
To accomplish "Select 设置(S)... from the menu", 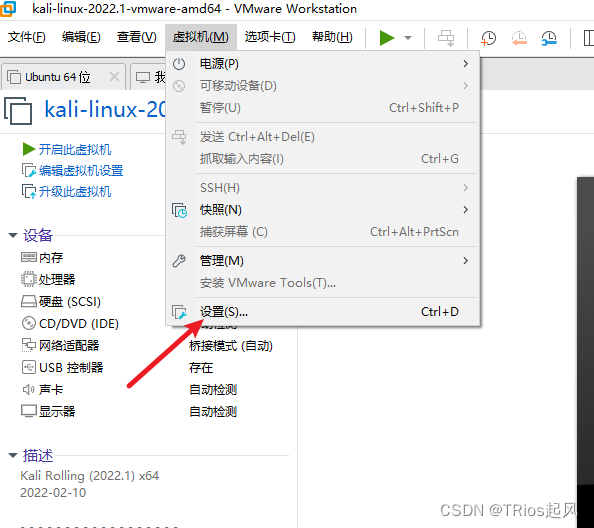I will click(x=323, y=312).
